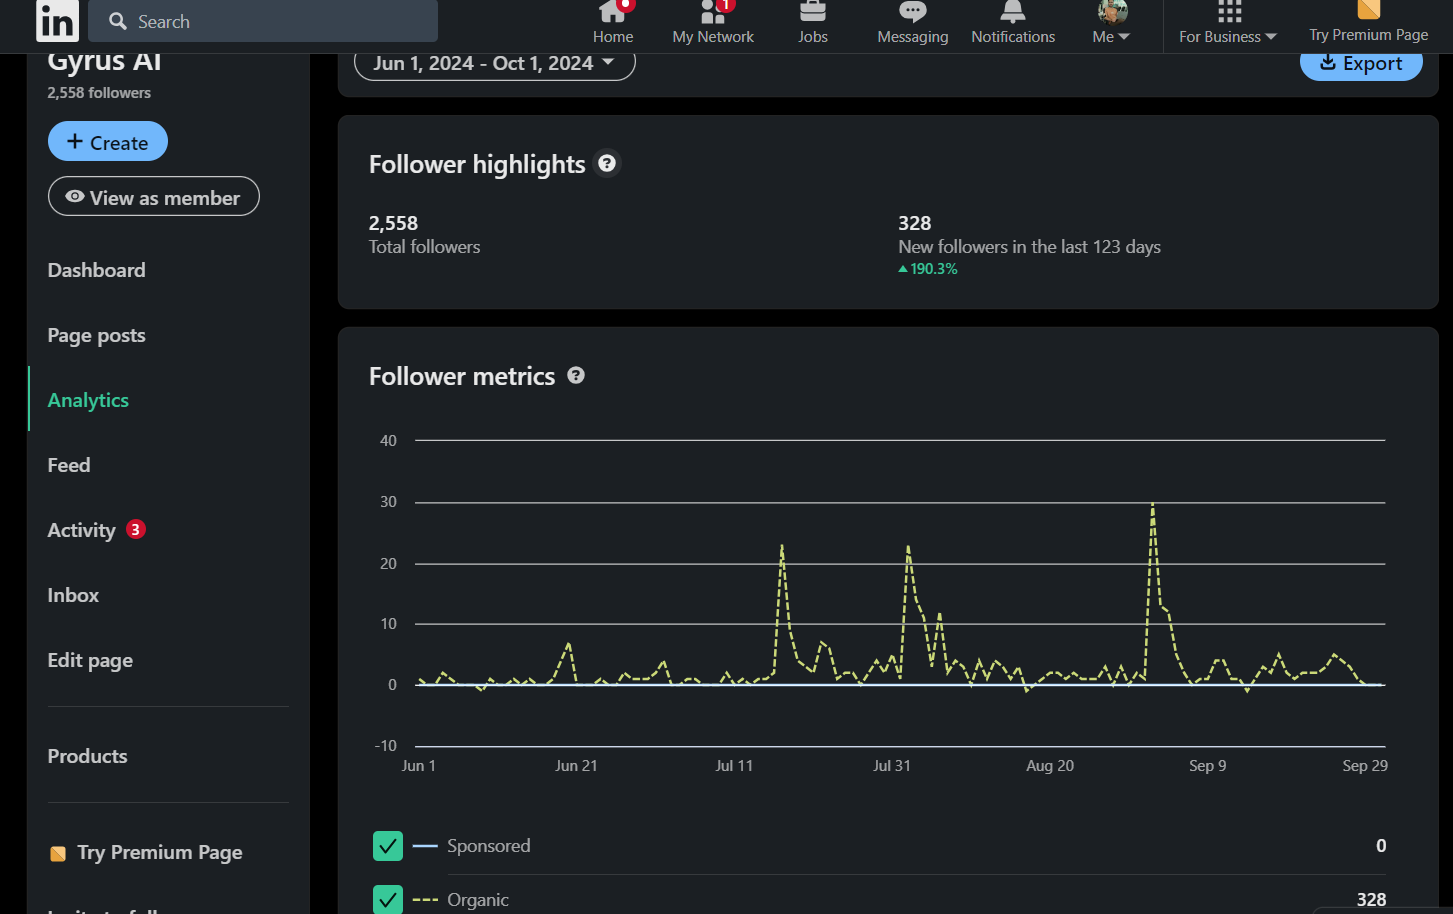Click the Export button
1453x914 pixels.
1360,64
